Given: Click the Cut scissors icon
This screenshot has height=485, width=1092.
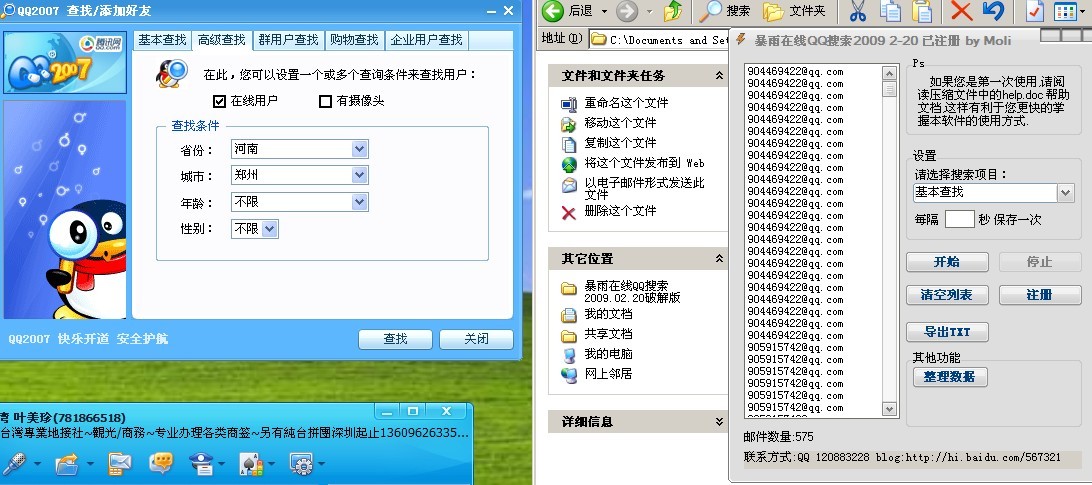Looking at the screenshot, I should click(x=857, y=10).
